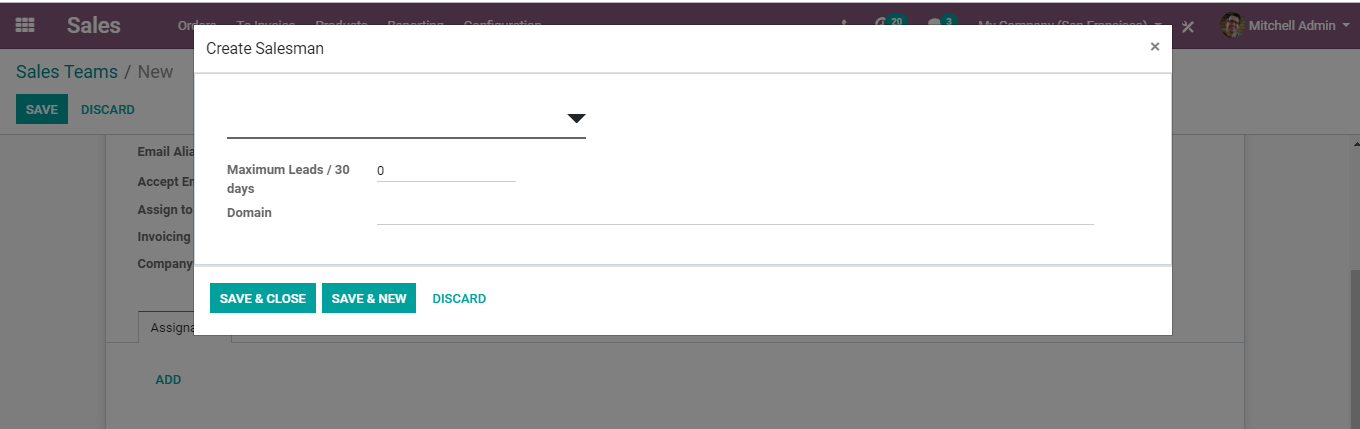Screen dimensions: 1360x429
Task: Open the Sales app title
Action: click(94, 26)
